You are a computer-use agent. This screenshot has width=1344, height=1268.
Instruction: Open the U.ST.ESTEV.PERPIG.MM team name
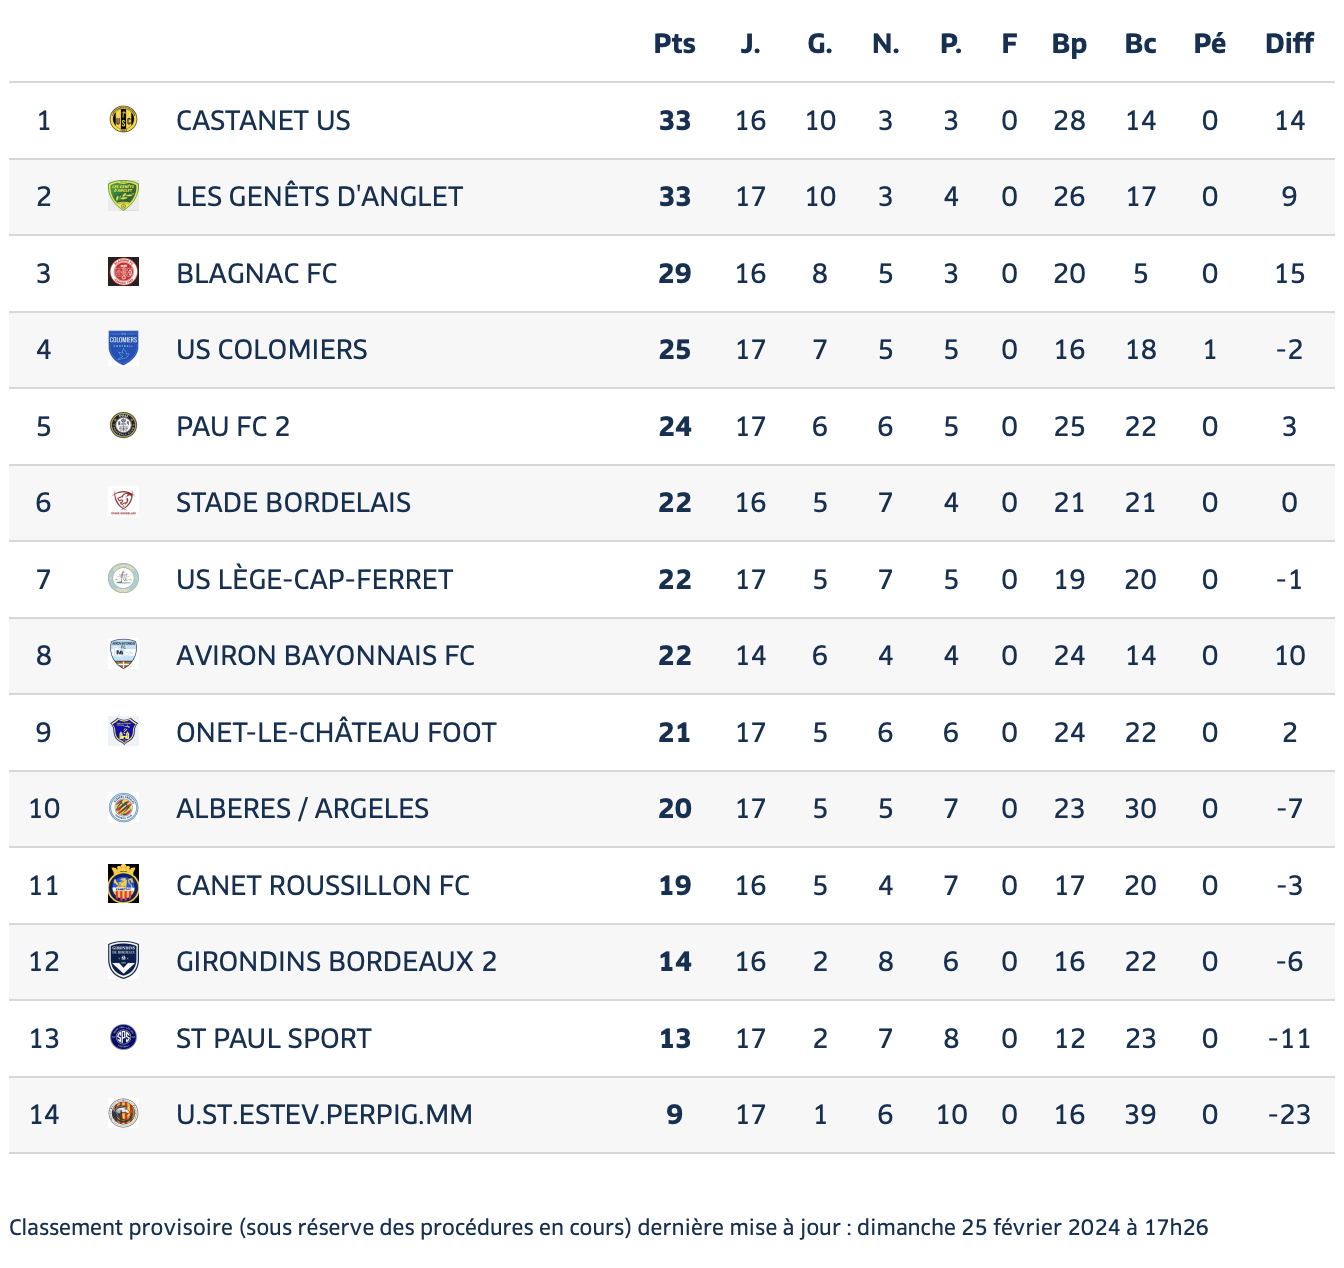pyautogui.click(x=324, y=1114)
